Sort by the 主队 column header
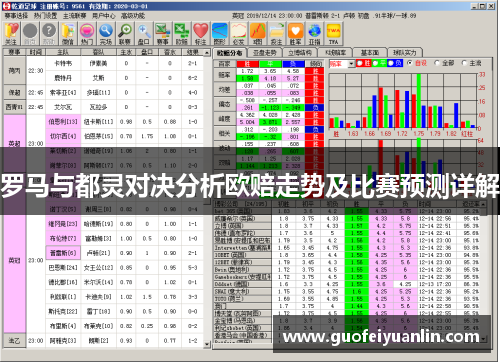This screenshot has width=500, height=362. click(63, 52)
